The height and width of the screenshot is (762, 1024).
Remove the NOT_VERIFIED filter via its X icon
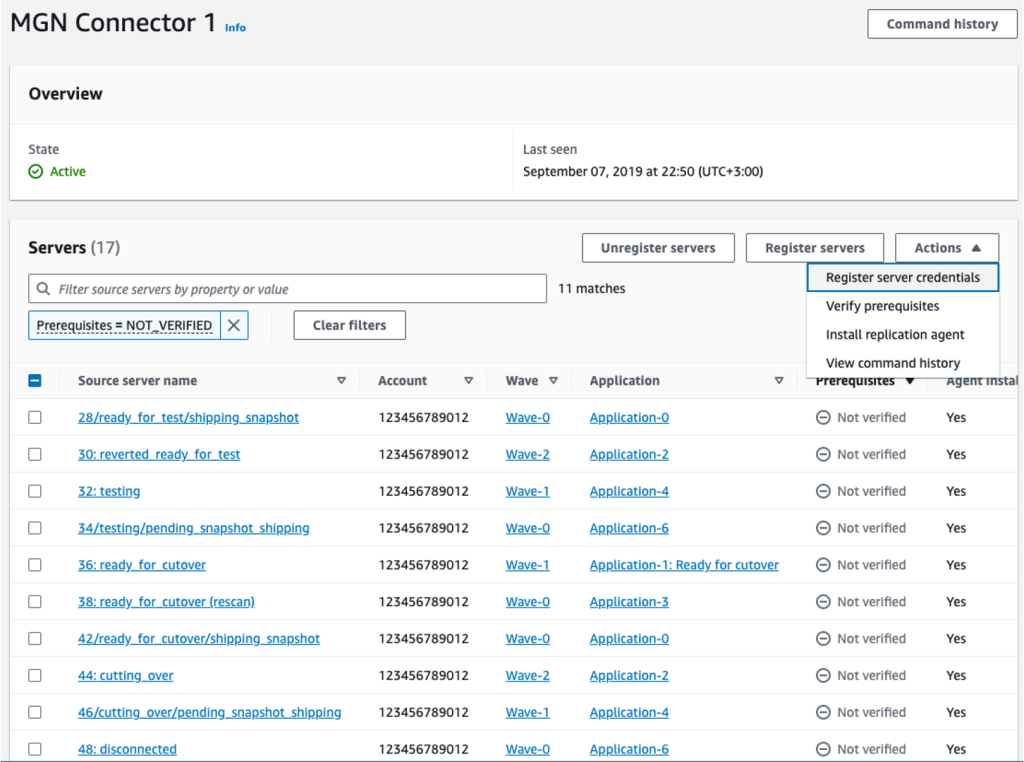(233, 325)
